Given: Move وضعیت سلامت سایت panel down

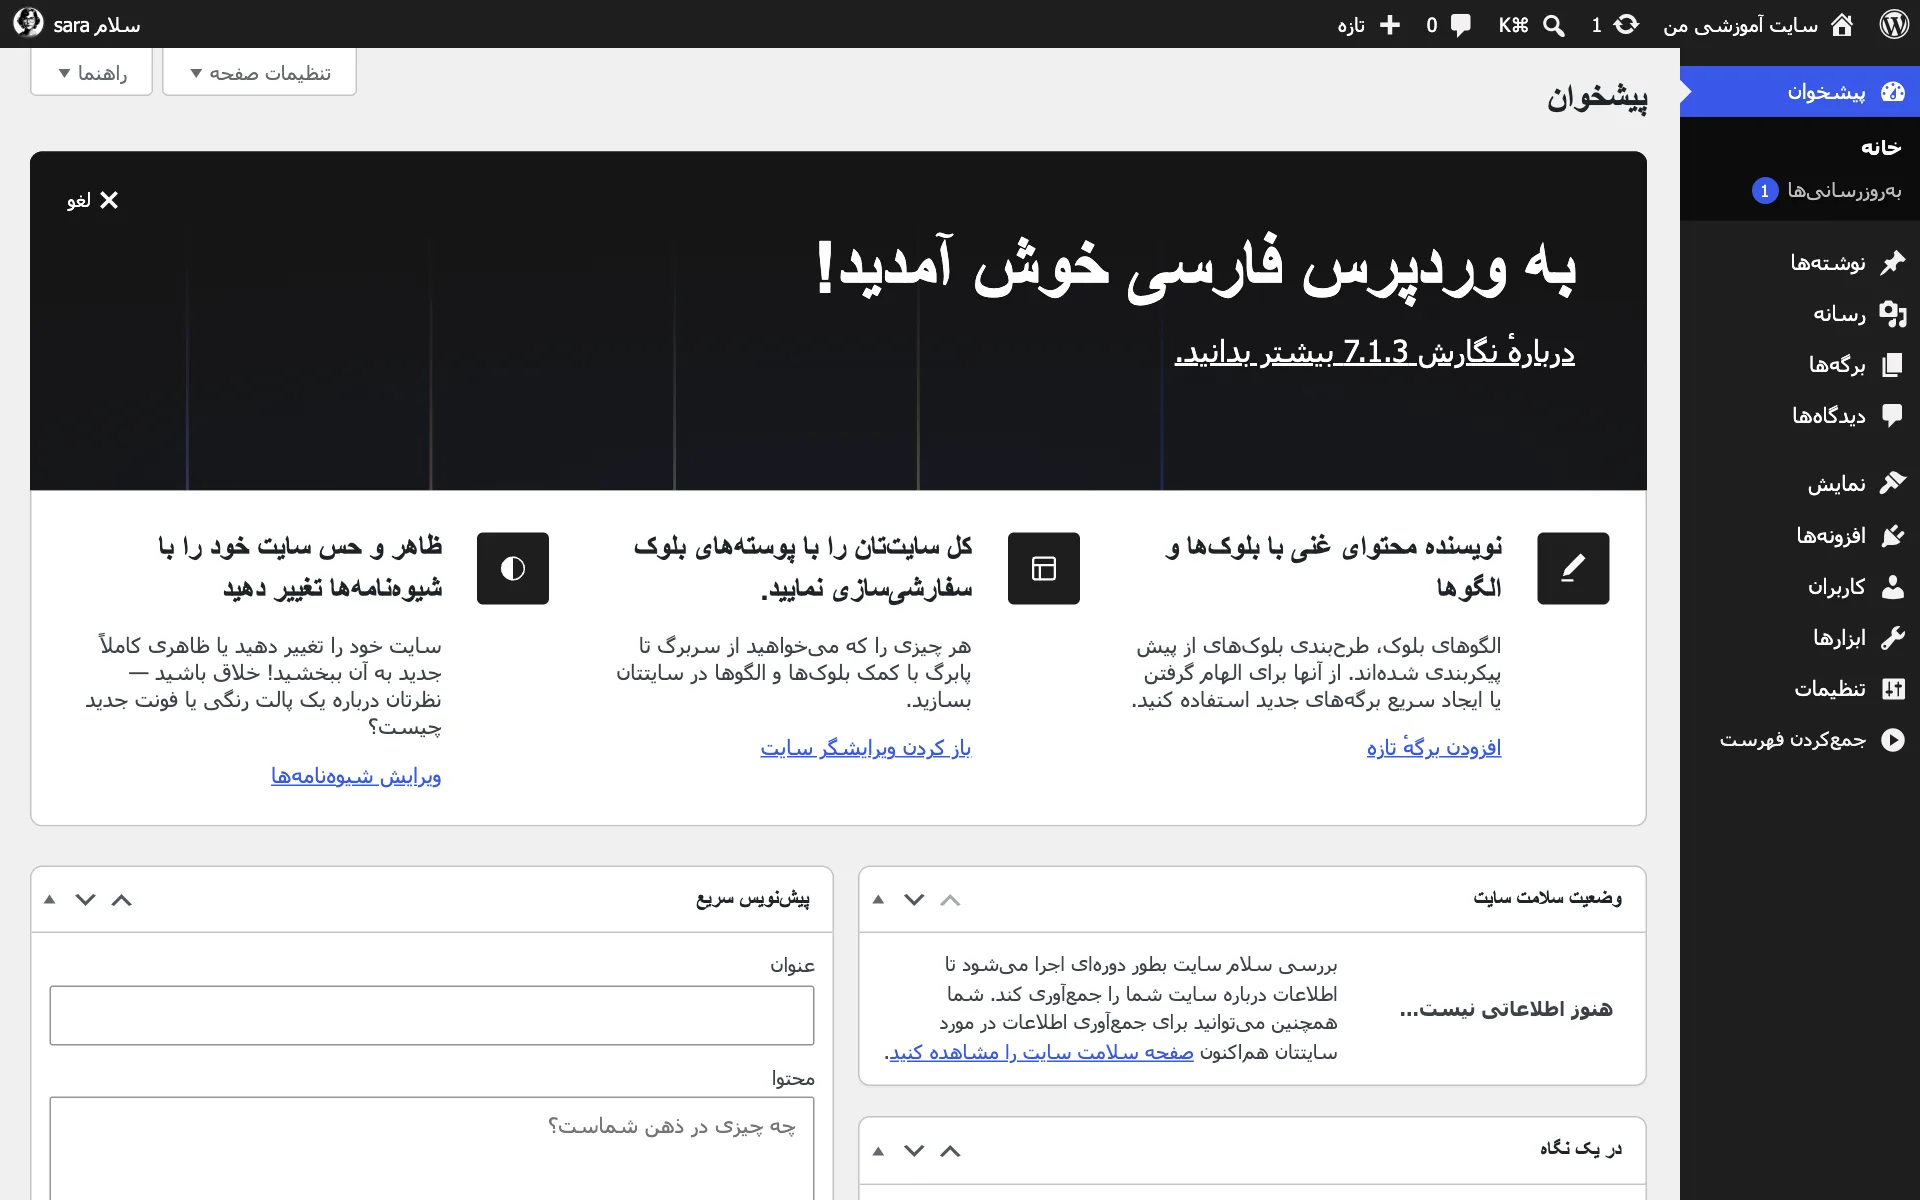Looking at the screenshot, I should coord(914,899).
